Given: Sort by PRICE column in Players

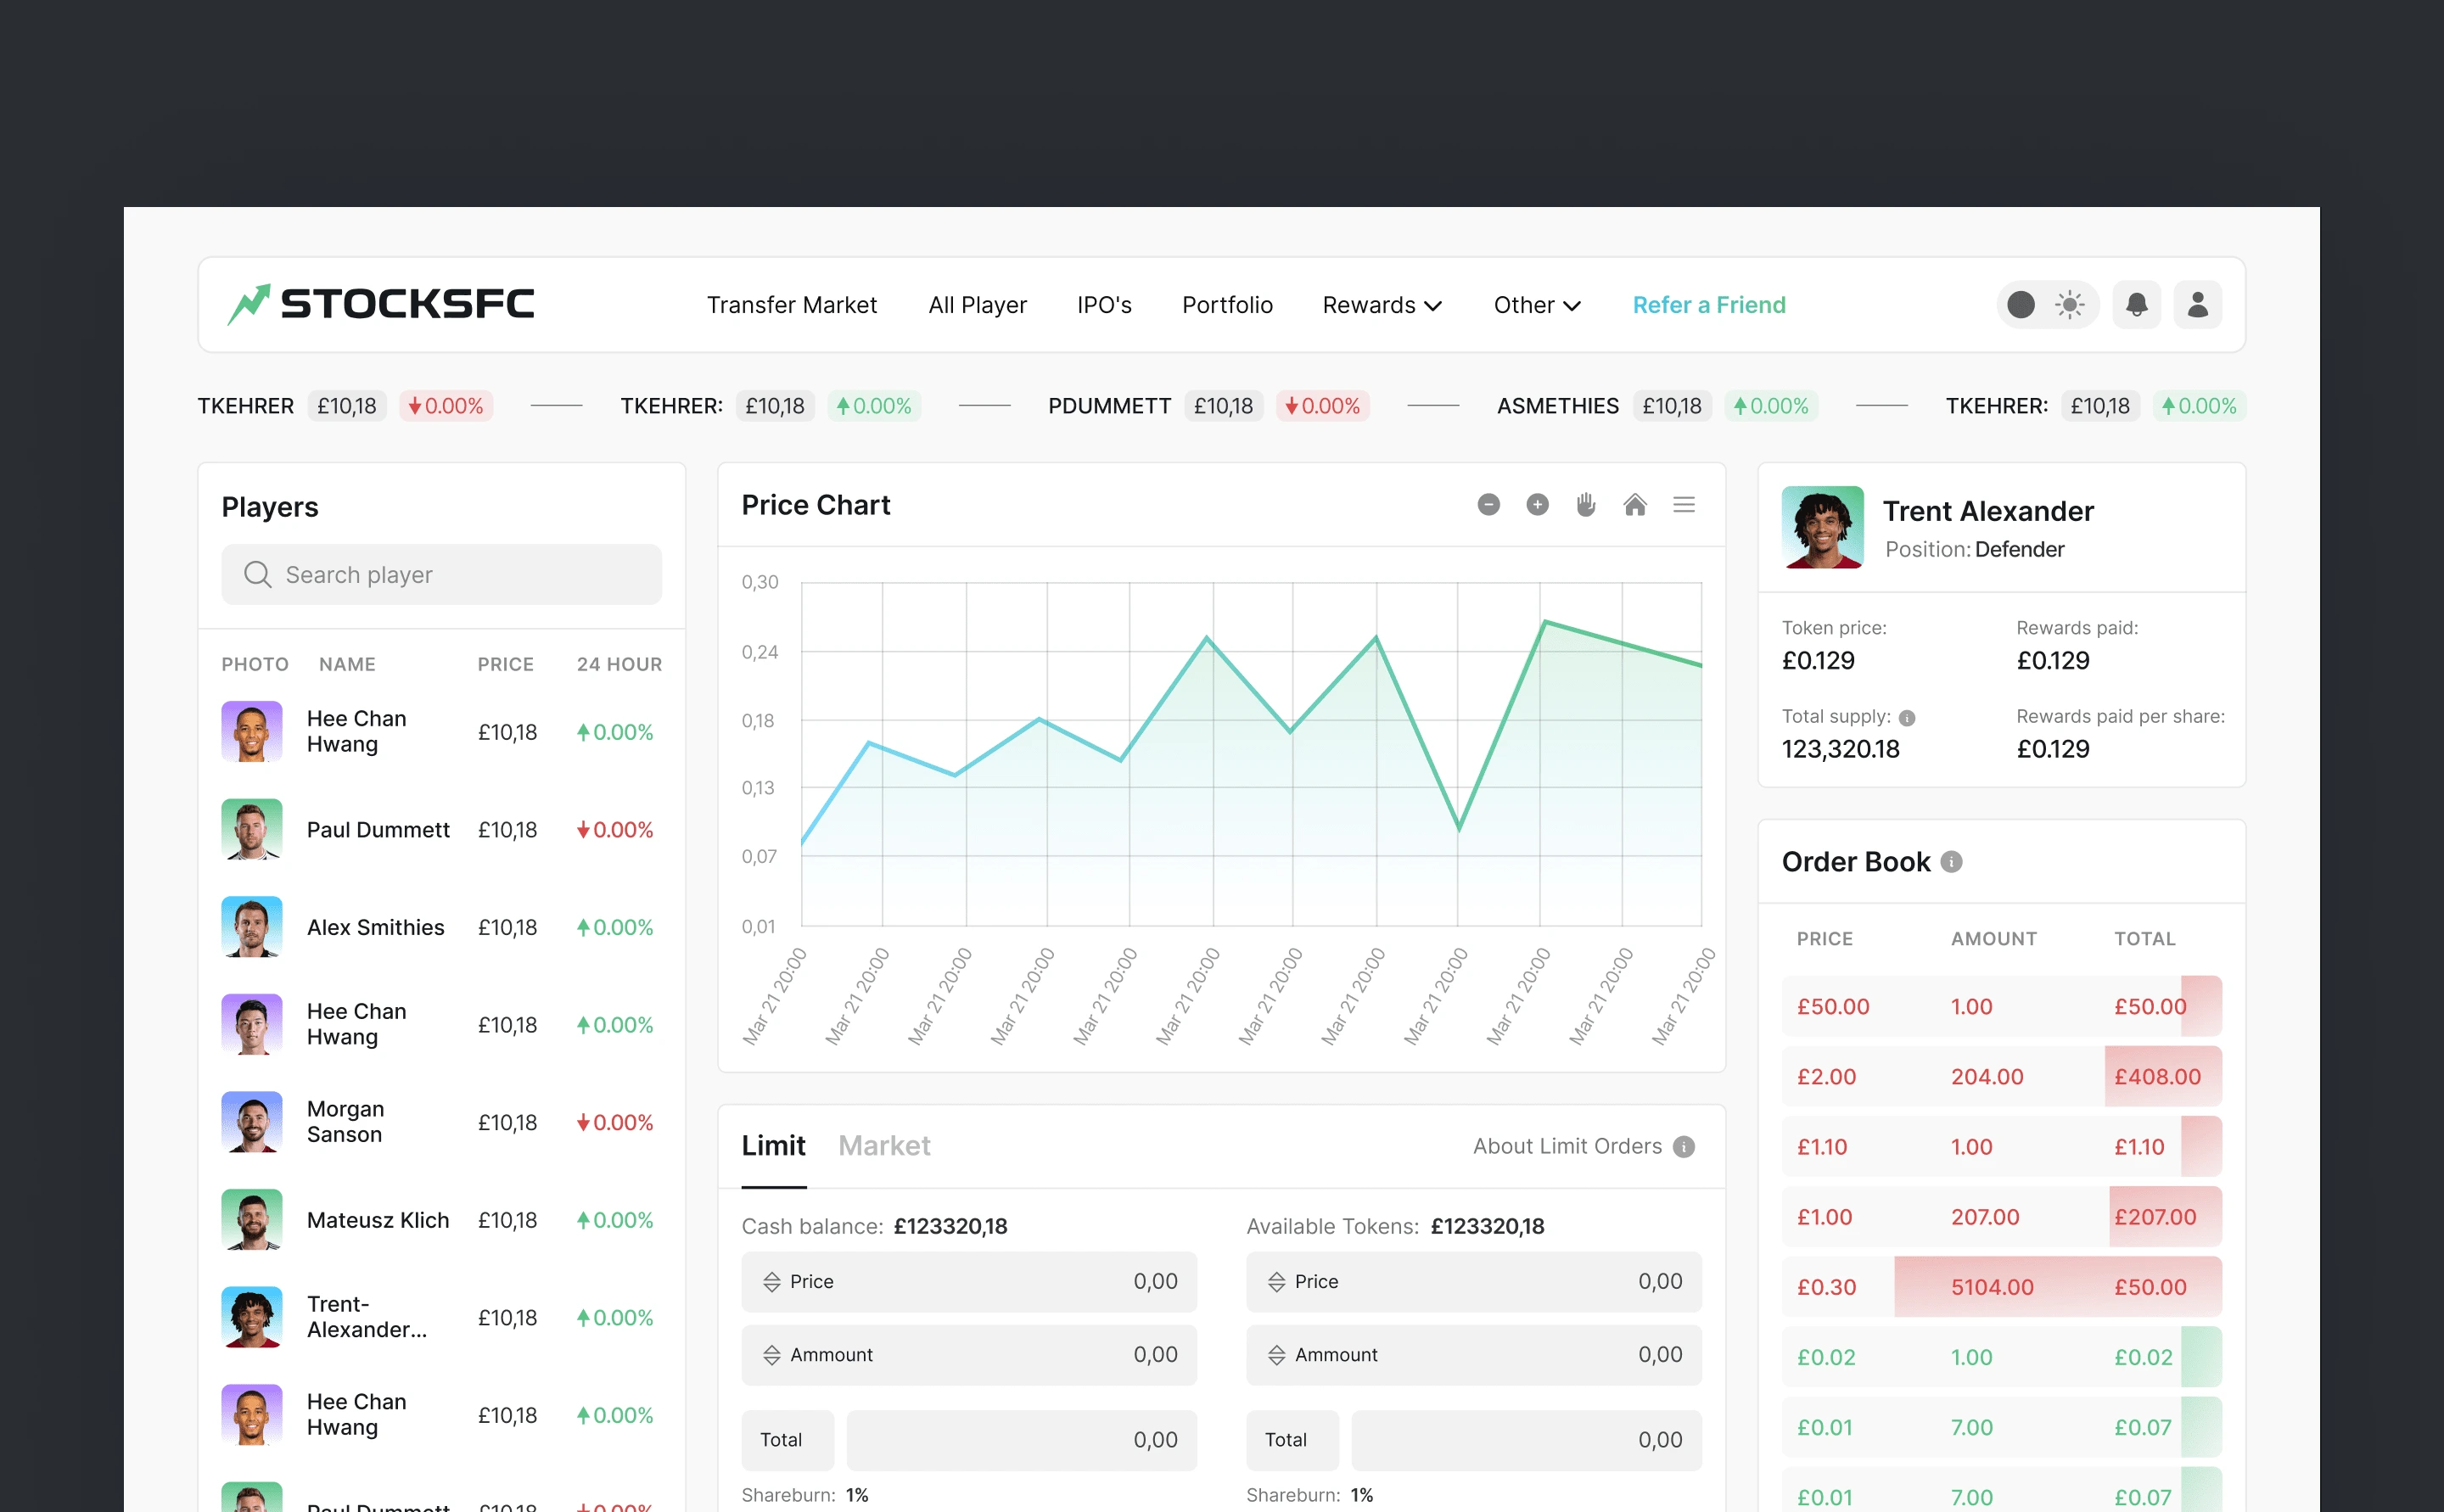Looking at the screenshot, I should pos(505,664).
